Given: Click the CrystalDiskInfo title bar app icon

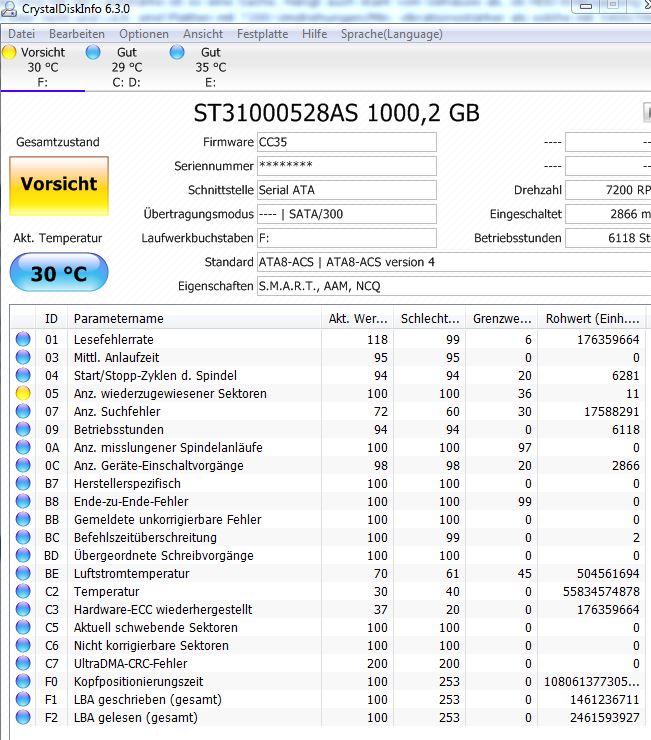Looking at the screenshot, I should click(x=9, y=9).
